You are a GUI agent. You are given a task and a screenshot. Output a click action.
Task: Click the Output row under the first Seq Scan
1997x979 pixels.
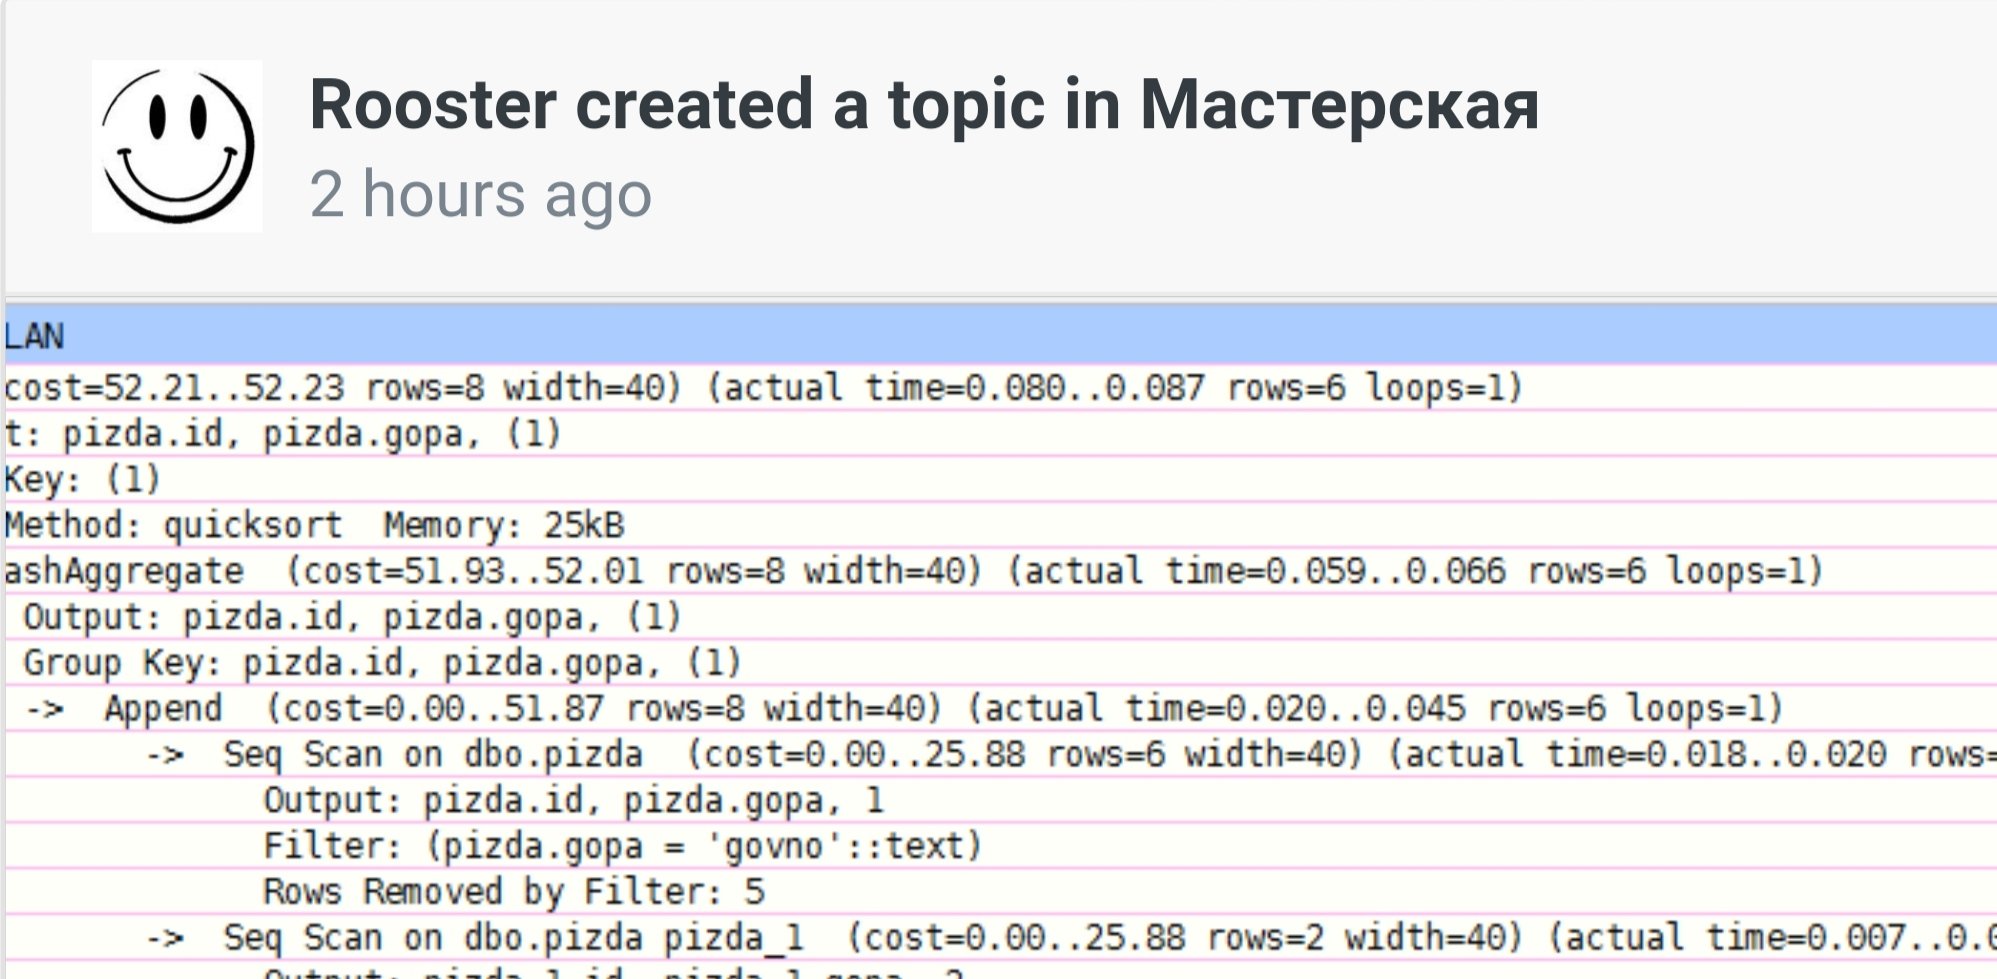pyautogui.click(x=572, y=801)
